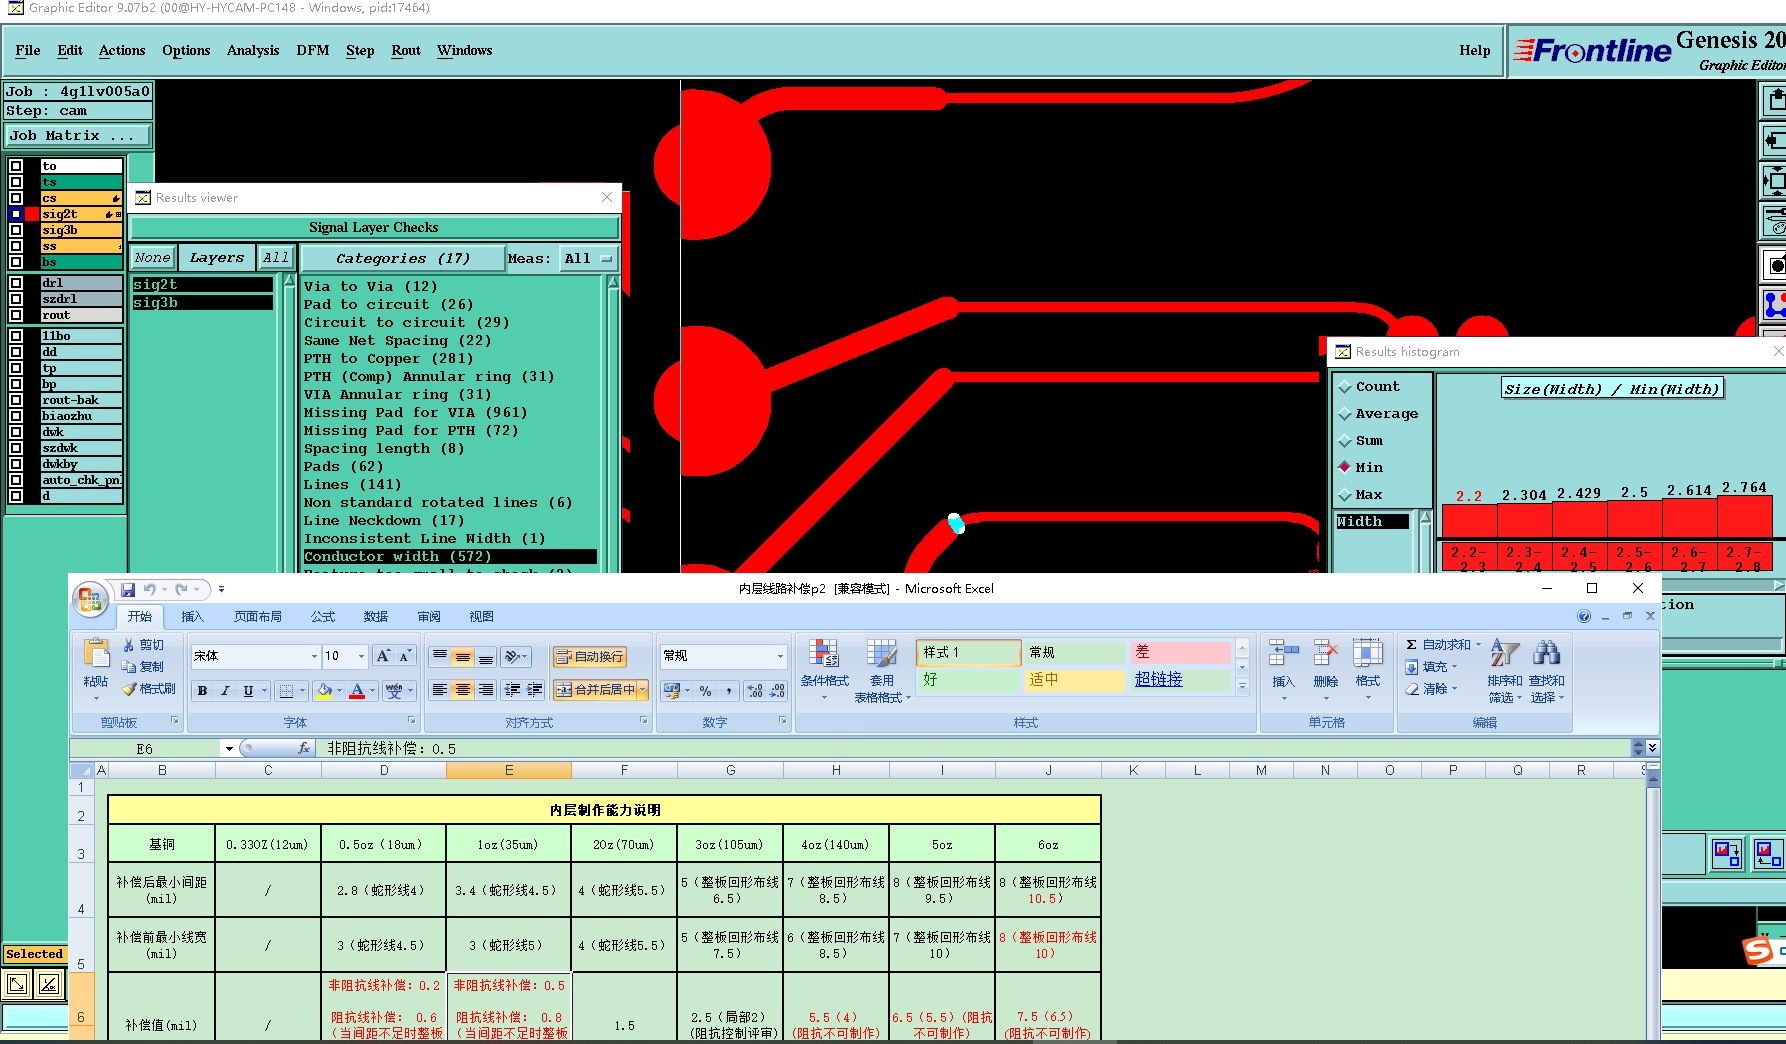The image size is (1786, 1044).
Task: Toggle checkbox for layer 'biaozhu' in Genesis
Action: [16, 416]
